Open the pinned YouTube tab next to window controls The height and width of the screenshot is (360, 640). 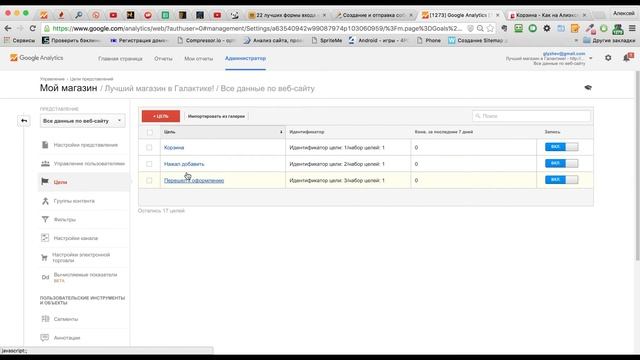coord(113,15)
